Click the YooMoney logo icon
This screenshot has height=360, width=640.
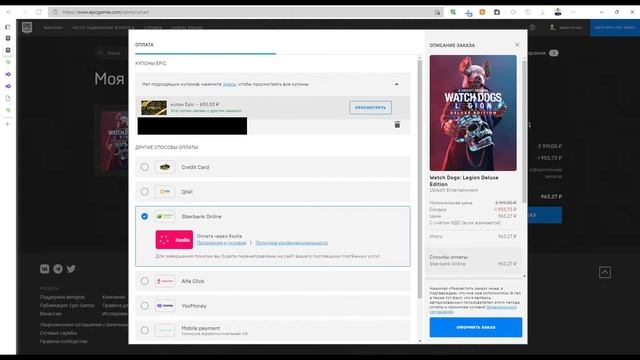(x=165, y=306)
